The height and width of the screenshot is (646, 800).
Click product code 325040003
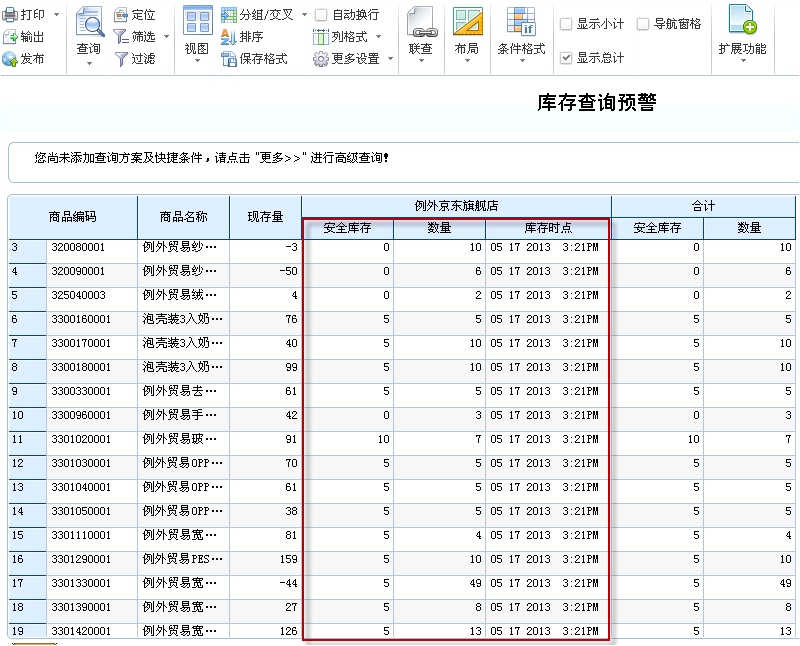(78, 295)
